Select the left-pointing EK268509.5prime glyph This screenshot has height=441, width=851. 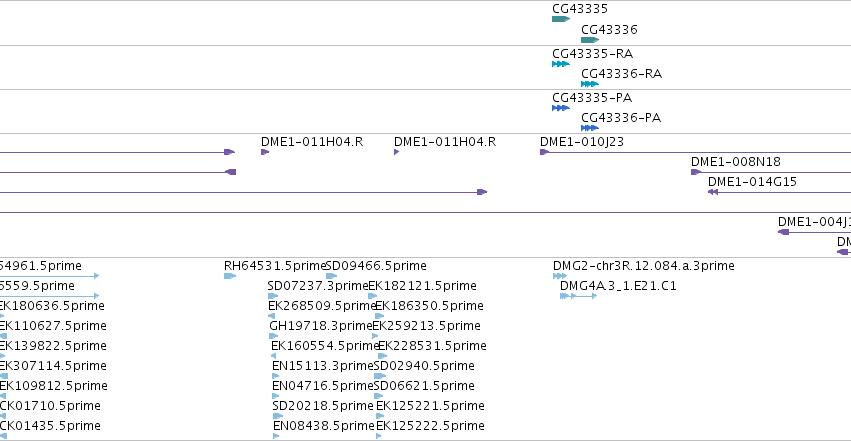(271, 316)
